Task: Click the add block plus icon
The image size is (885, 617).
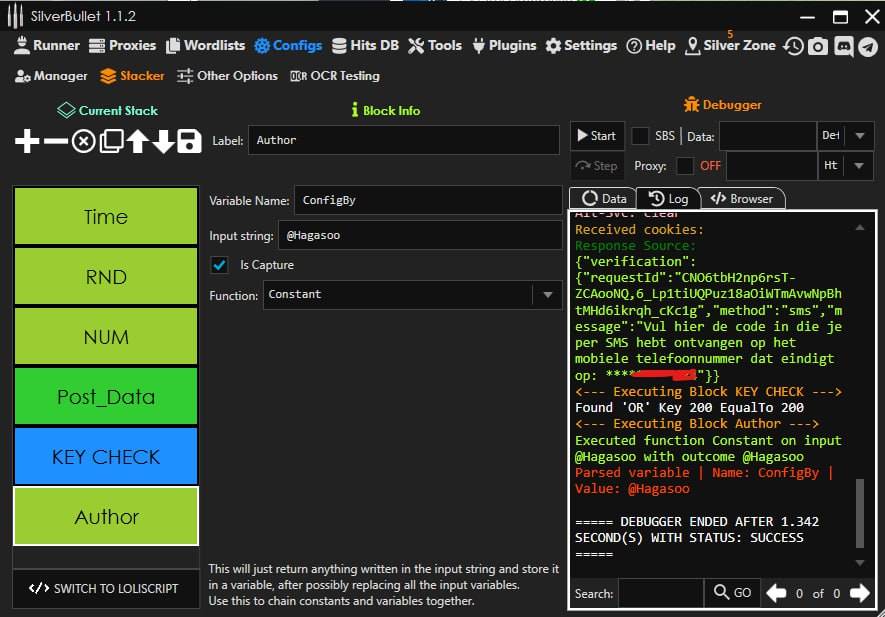Action: point(27,142)
